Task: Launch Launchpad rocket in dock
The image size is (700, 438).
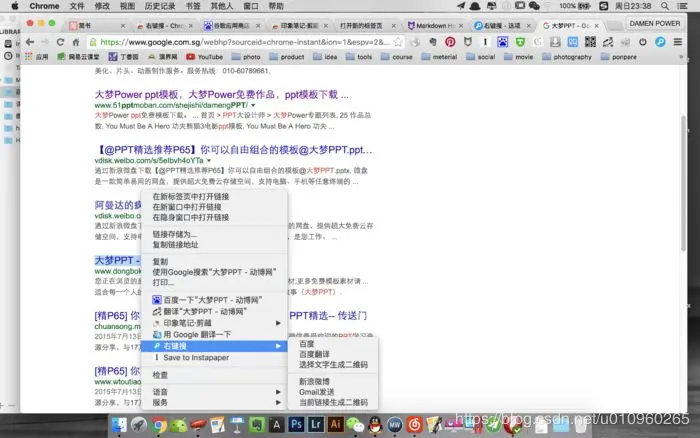Action: 138,425
